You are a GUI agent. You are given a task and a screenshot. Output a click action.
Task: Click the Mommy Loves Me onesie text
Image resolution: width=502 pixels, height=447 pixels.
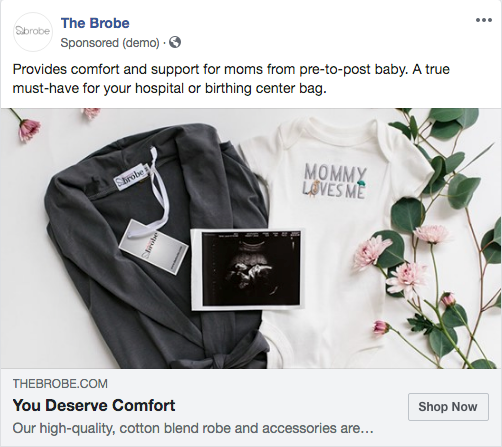point(334,180)
